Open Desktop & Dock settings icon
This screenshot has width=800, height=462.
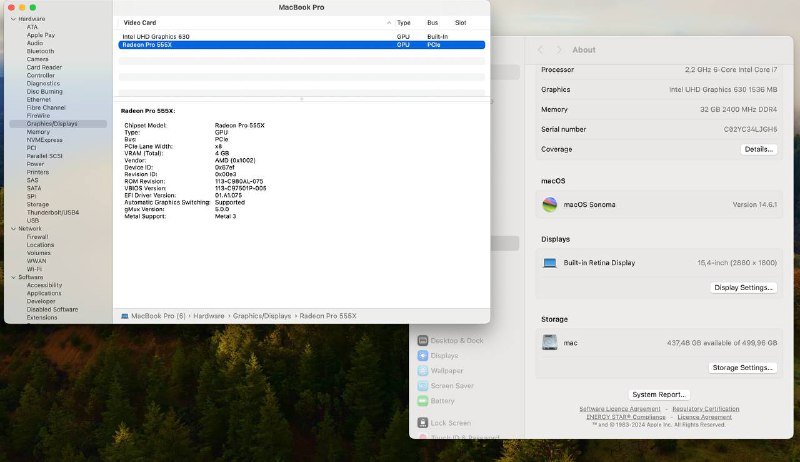422,340
